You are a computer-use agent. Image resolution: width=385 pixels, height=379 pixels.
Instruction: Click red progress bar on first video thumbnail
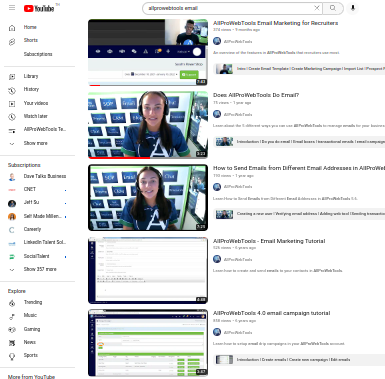95,85
